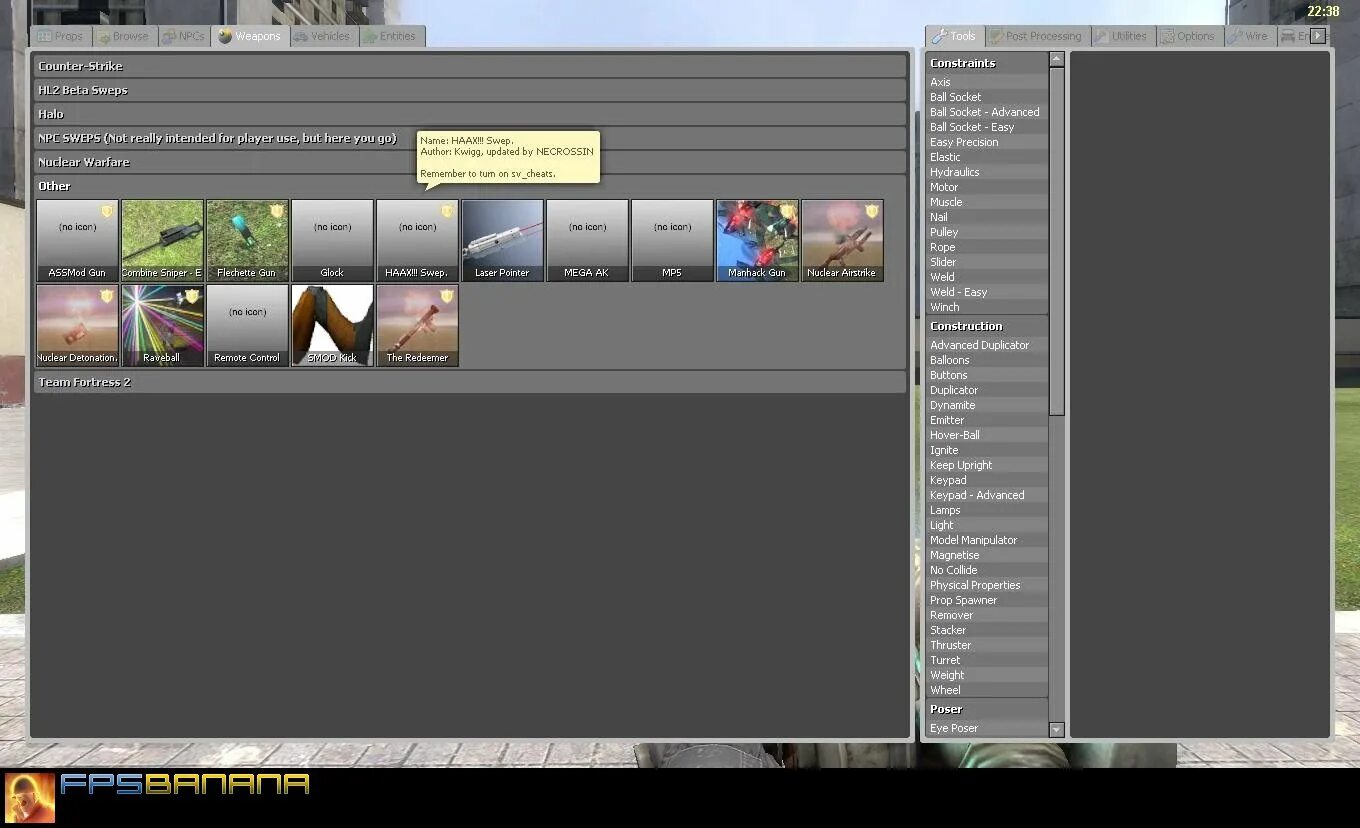This screenshot has height=828, width=1360.
Task: Click the Nuclear Detonation weapon icon
Action: click(x=77, y=325)
